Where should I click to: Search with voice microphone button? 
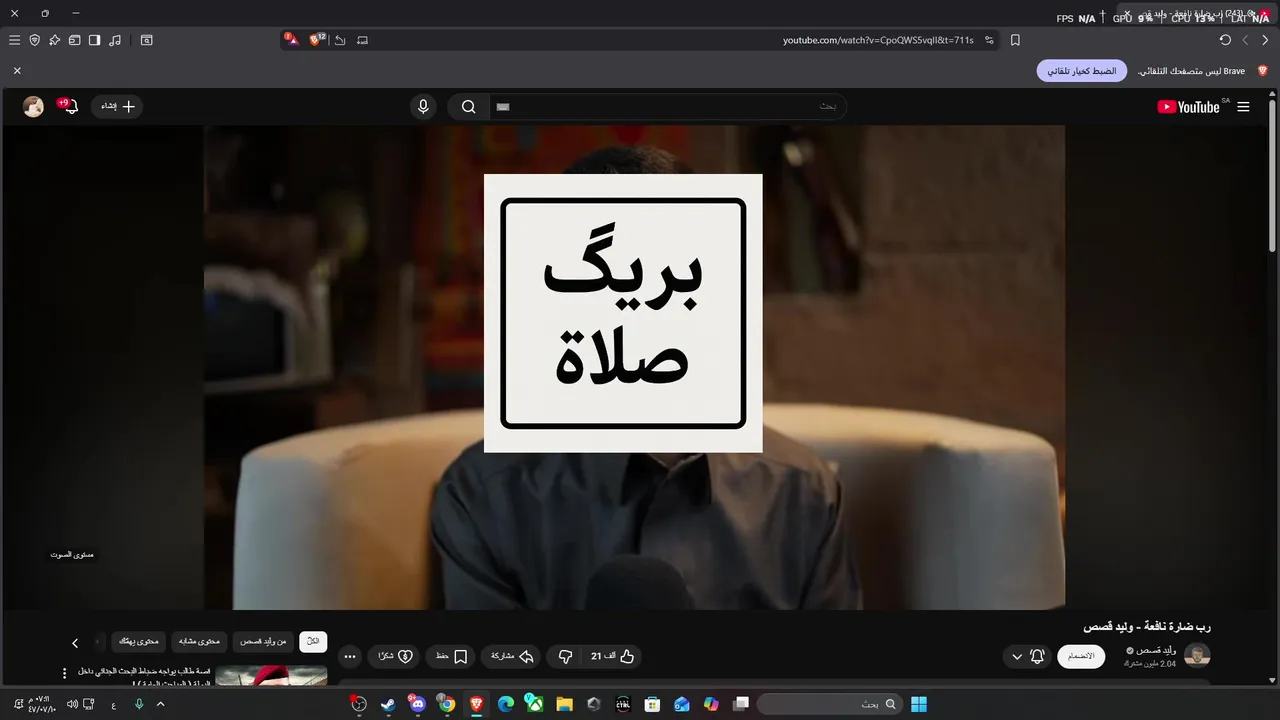pyautogui.click(x=423, y=107)
